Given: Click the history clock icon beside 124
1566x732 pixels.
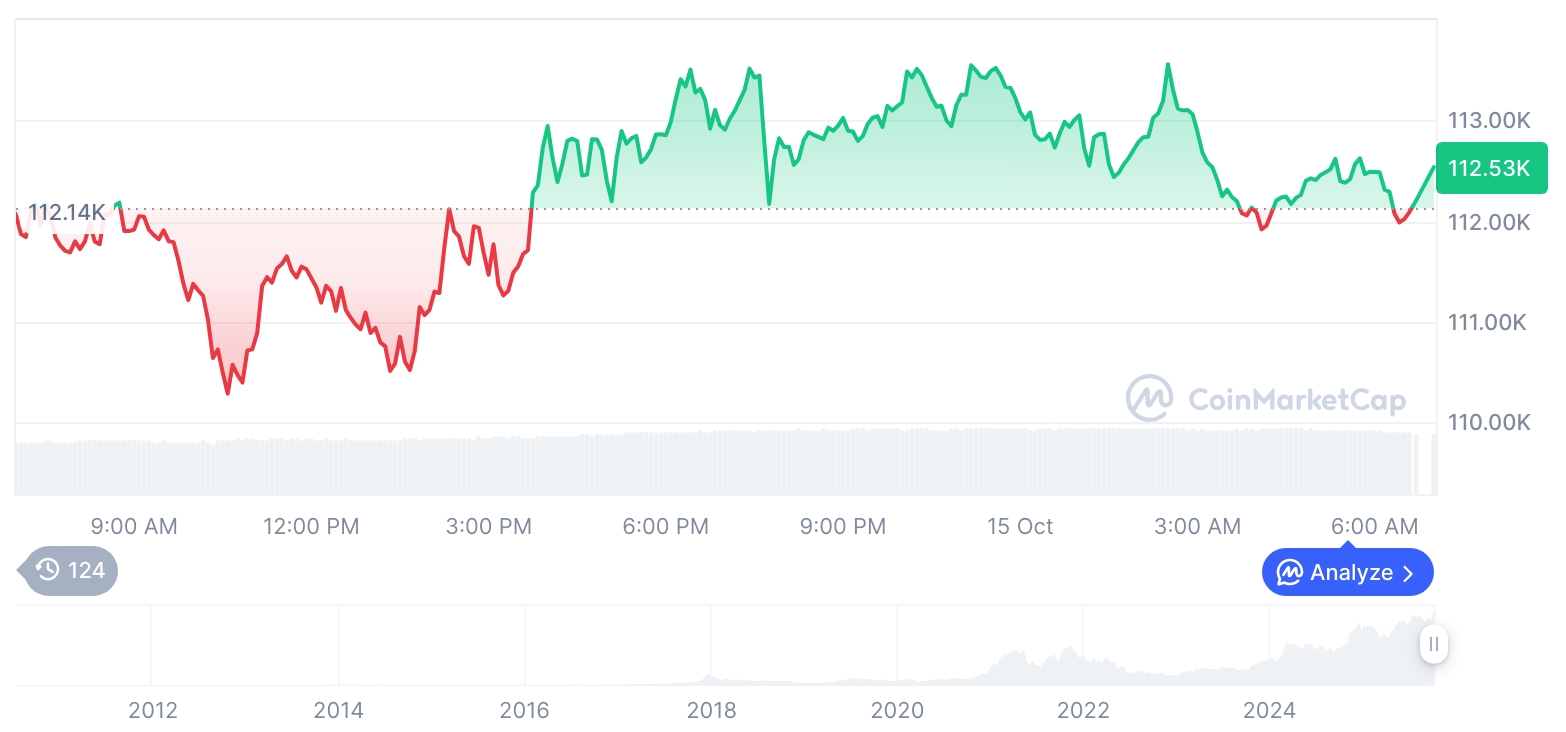Looking at the screenshot, I should [48, 571].
